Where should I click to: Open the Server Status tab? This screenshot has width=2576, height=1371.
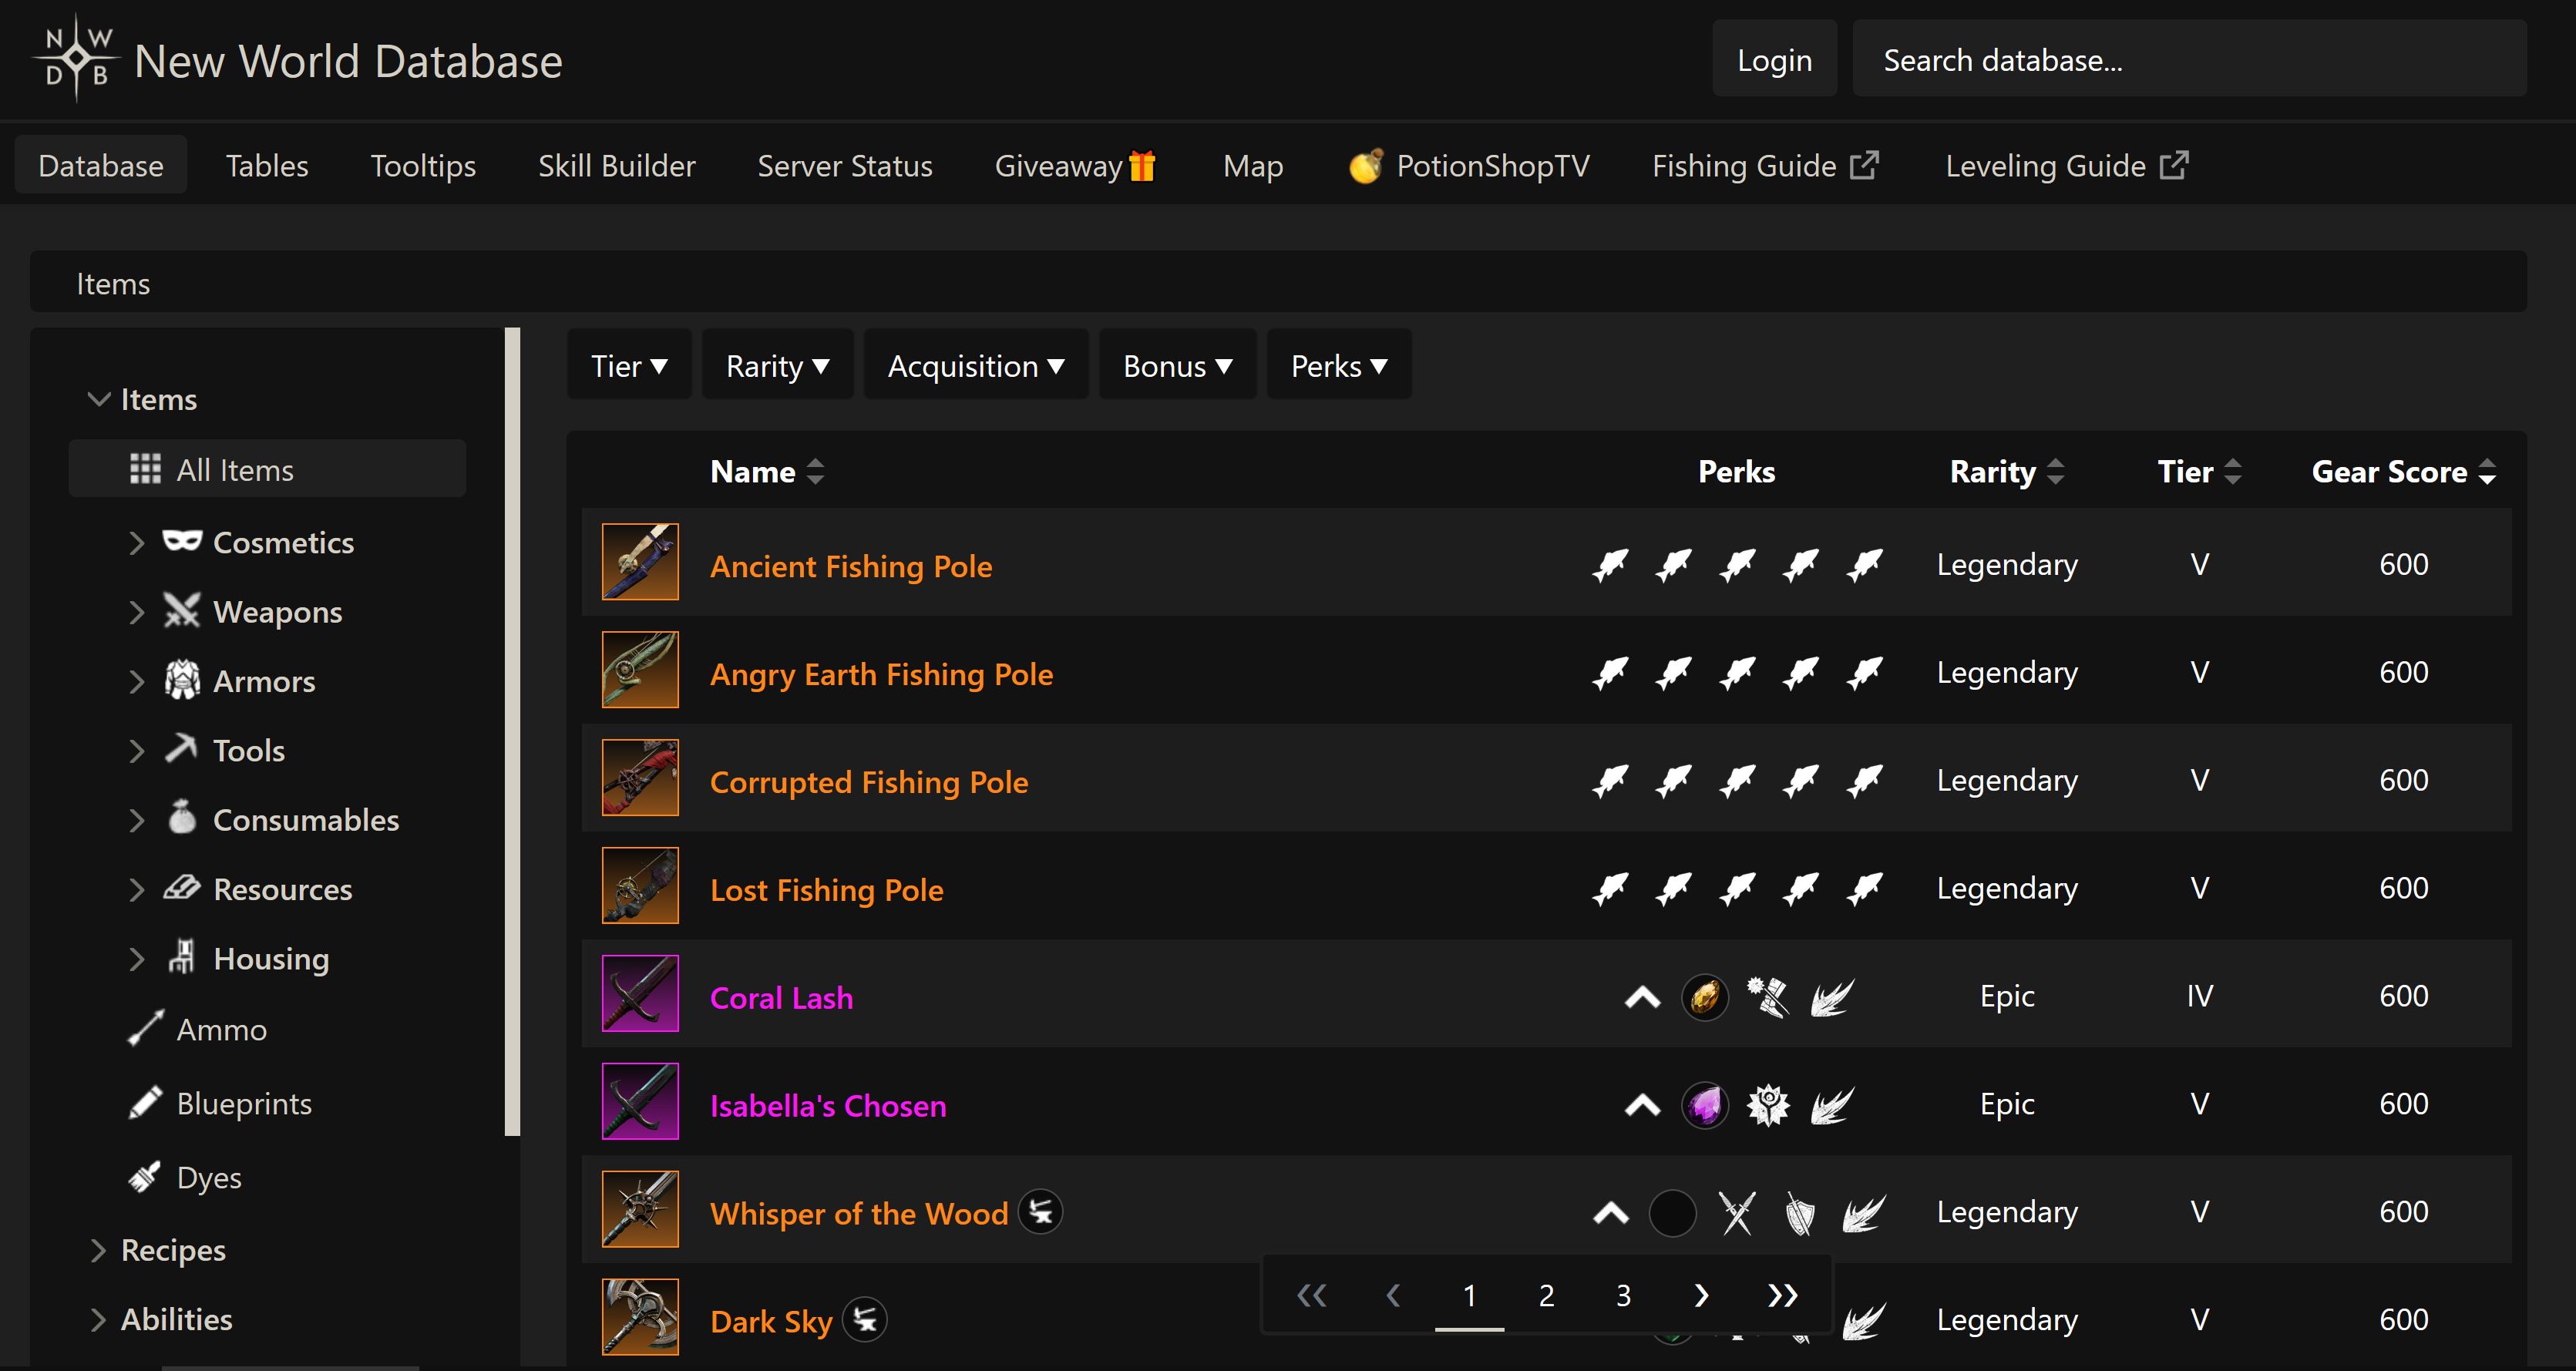click(844, 166)
